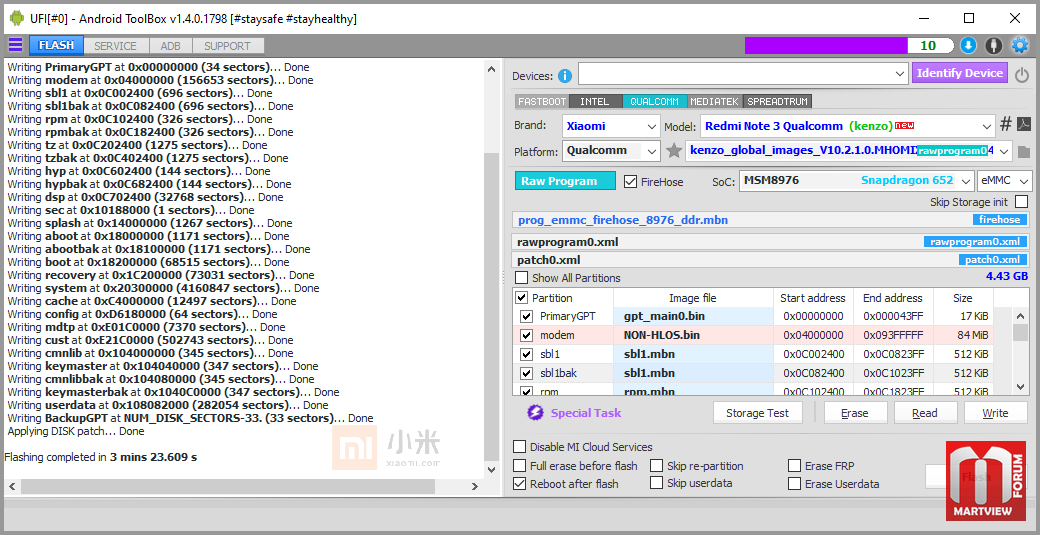Uncheck the sbl1bak partition checkbox
The height and width of the screenshot is (535, 1040).
pos(527,373)
